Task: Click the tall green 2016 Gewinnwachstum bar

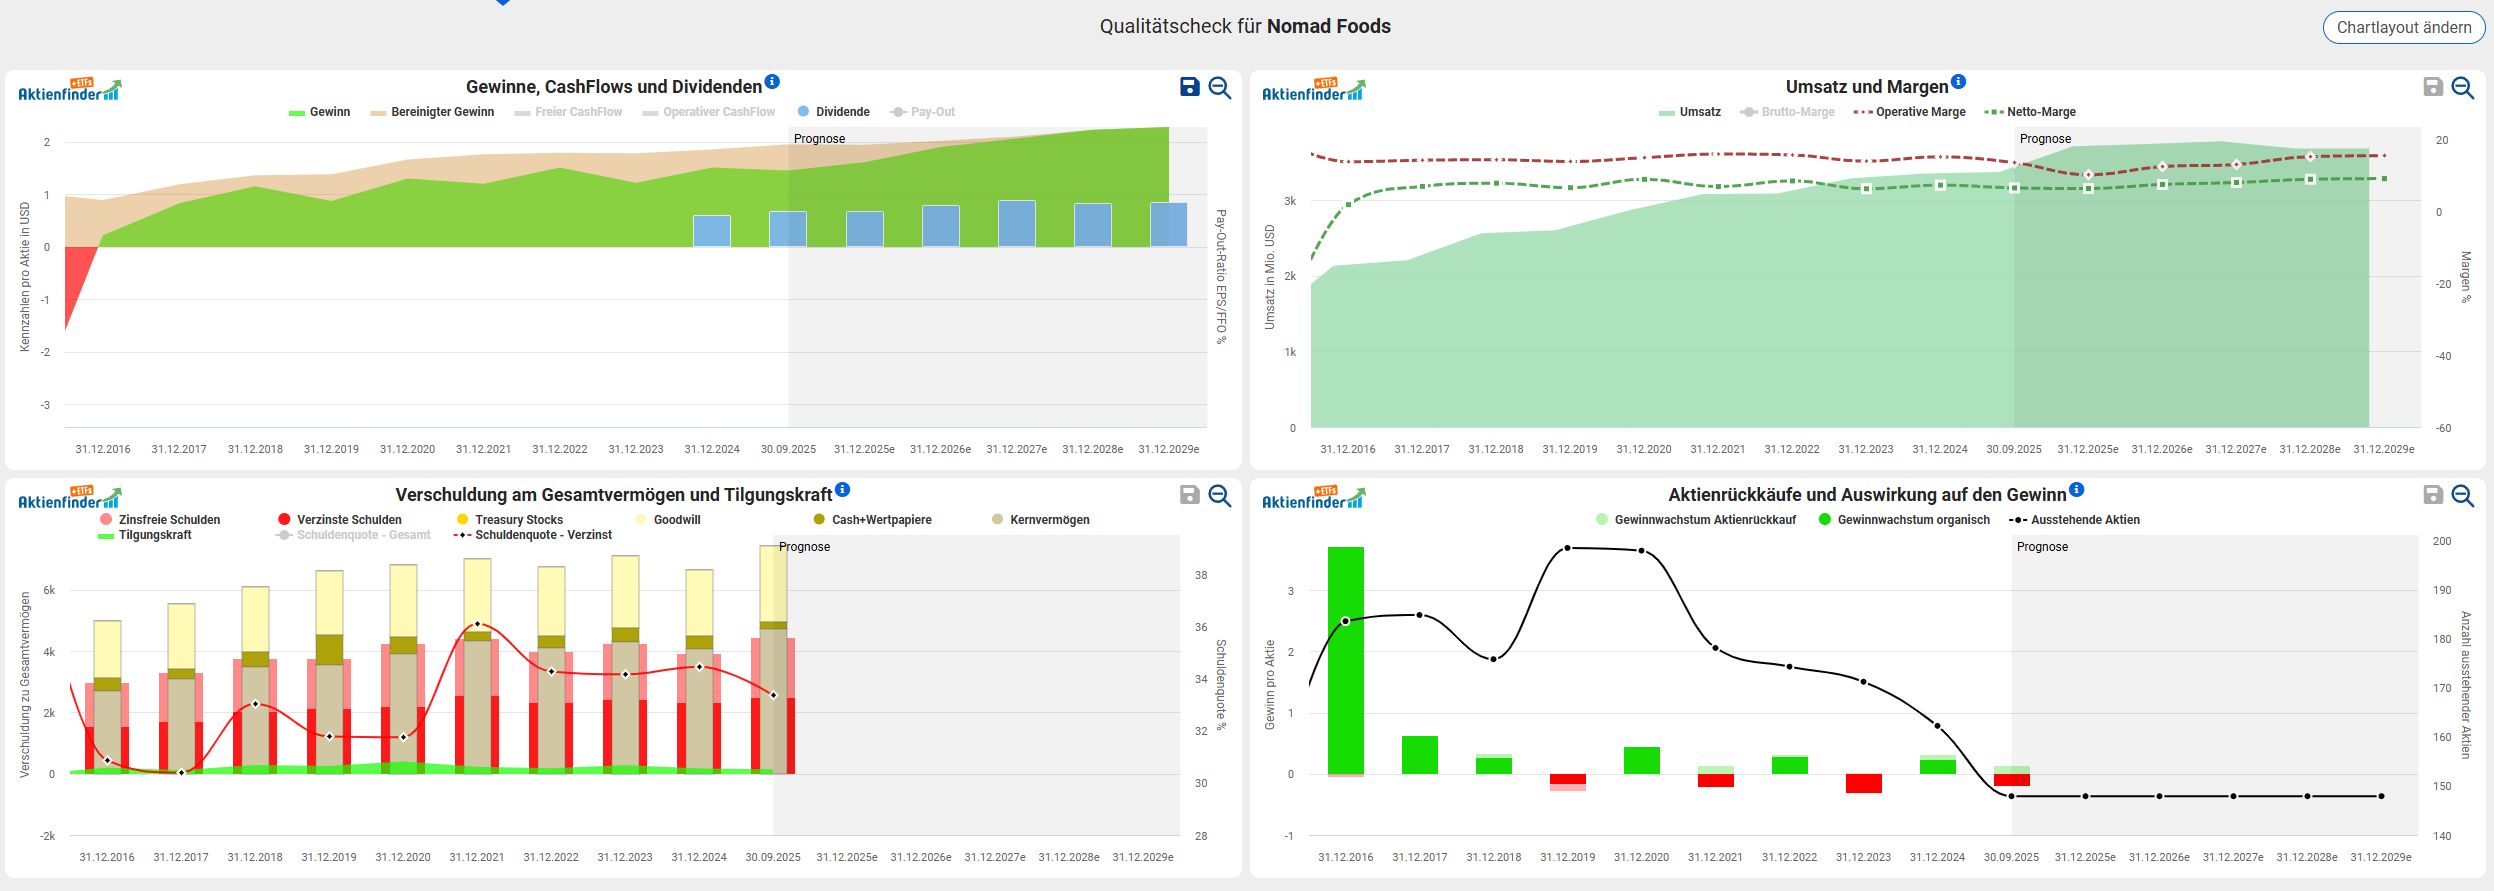Action: coord(1345,660)
